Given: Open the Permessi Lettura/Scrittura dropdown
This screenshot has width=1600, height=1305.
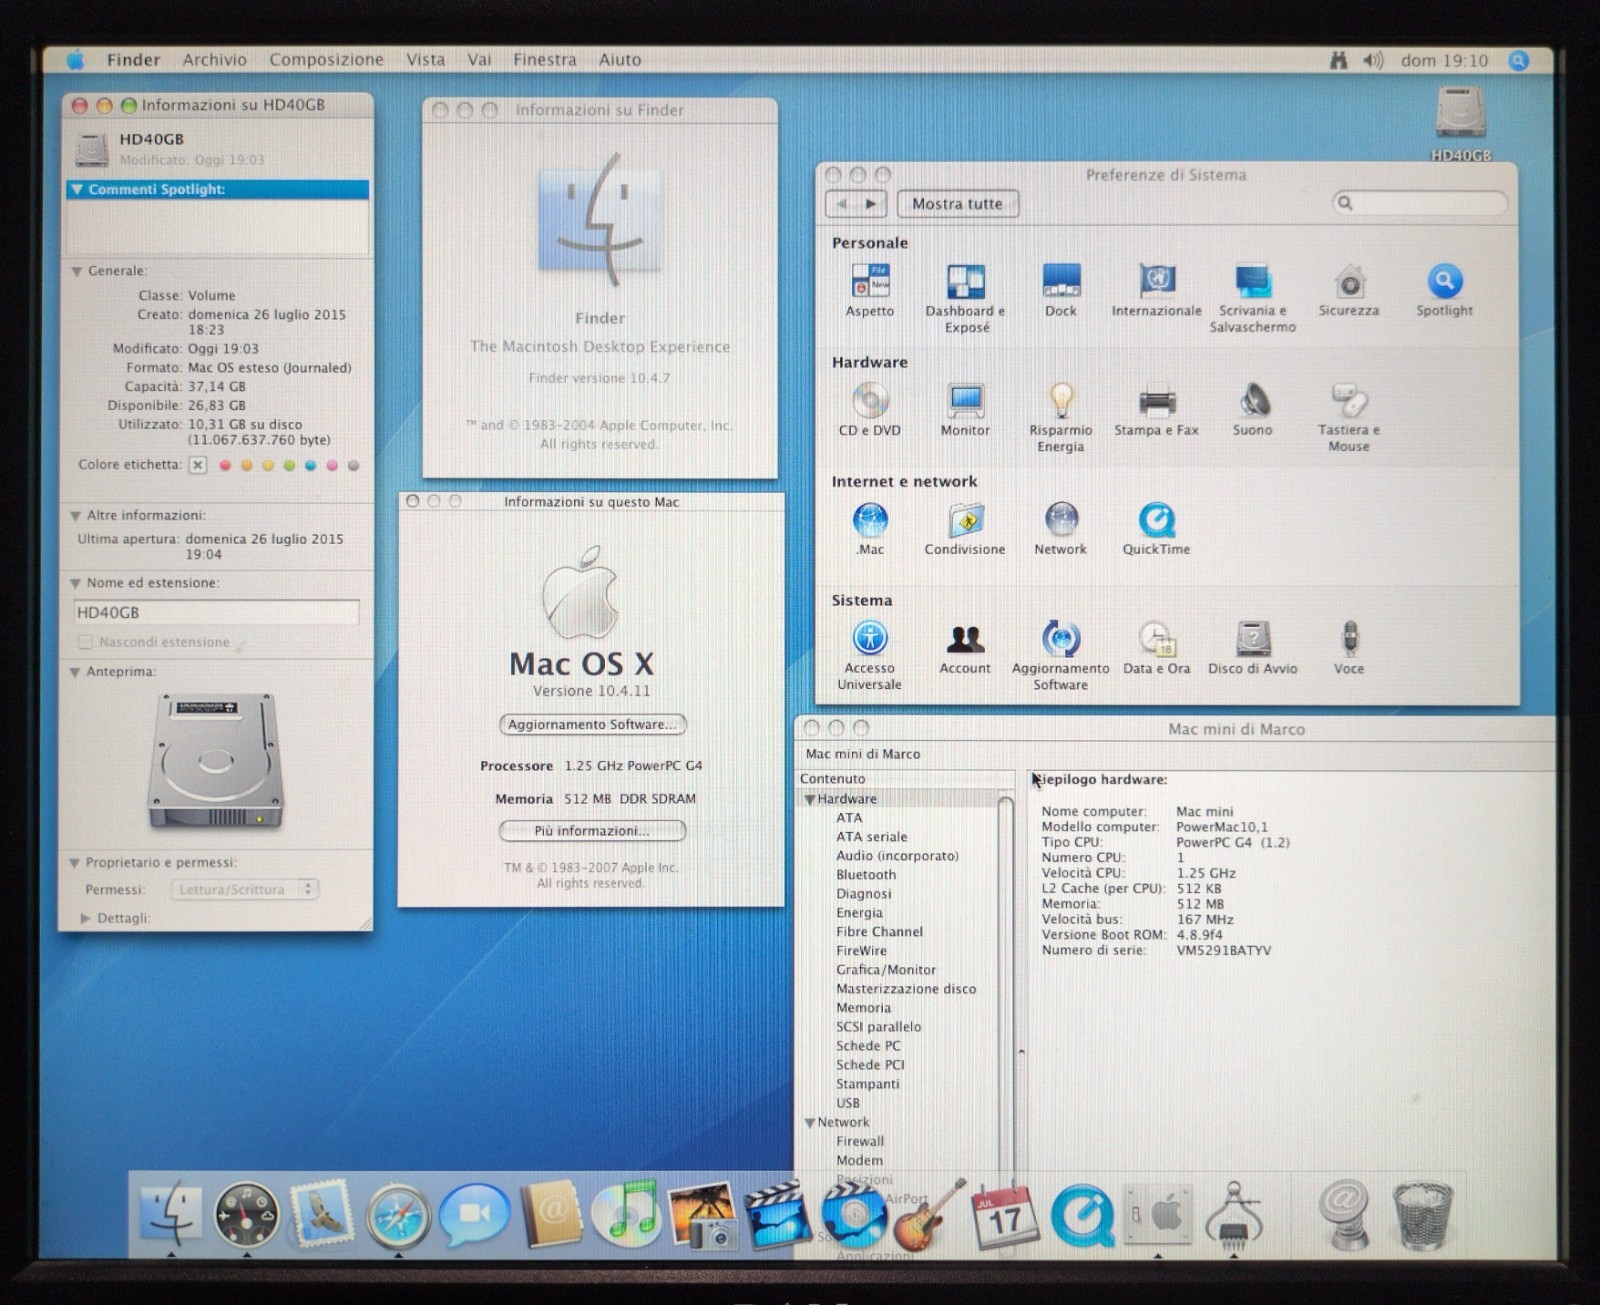Looking at the screenshot, I should (x=245, y=889).
